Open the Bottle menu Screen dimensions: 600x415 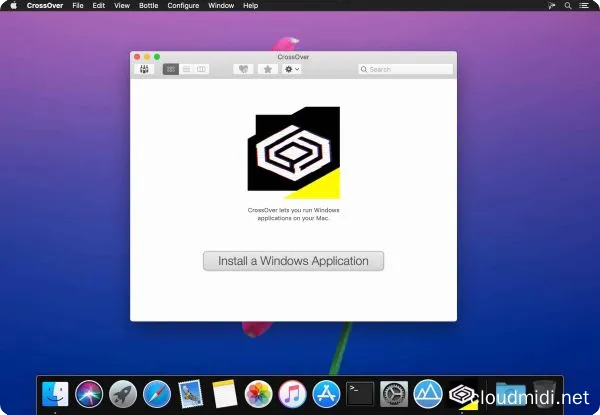(x=148, y=5)
